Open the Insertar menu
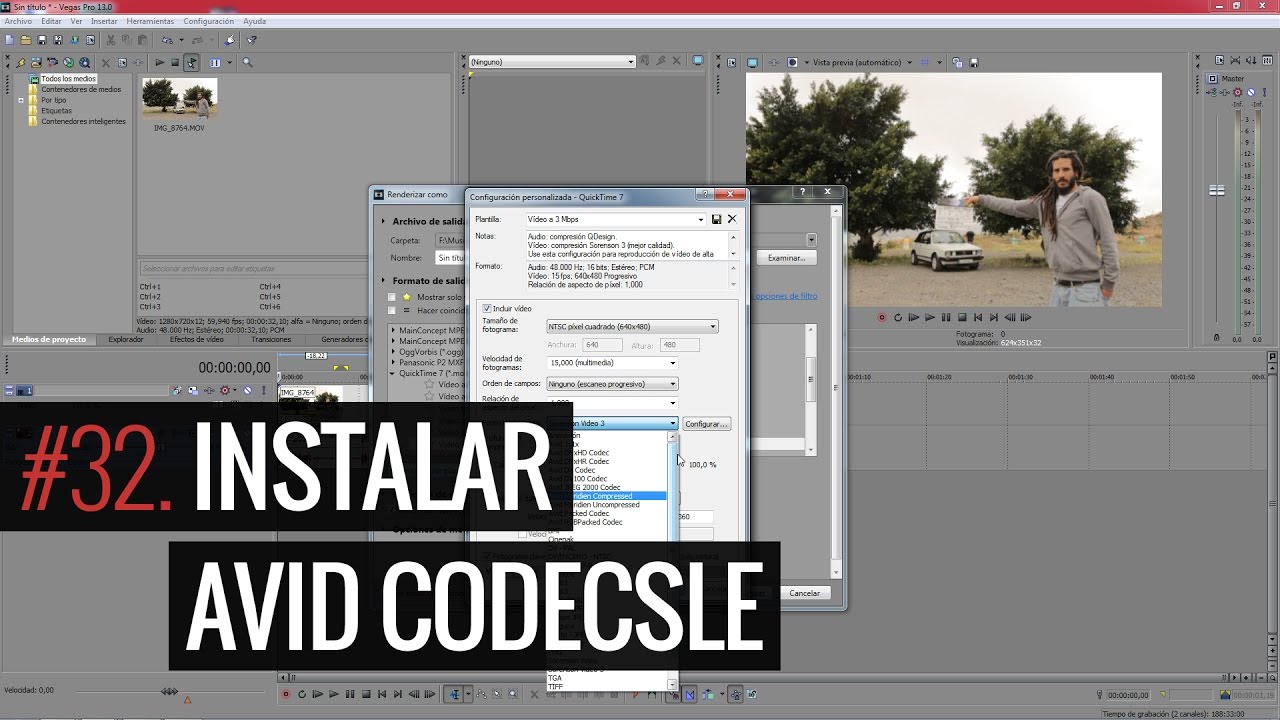 coord(104,21)
